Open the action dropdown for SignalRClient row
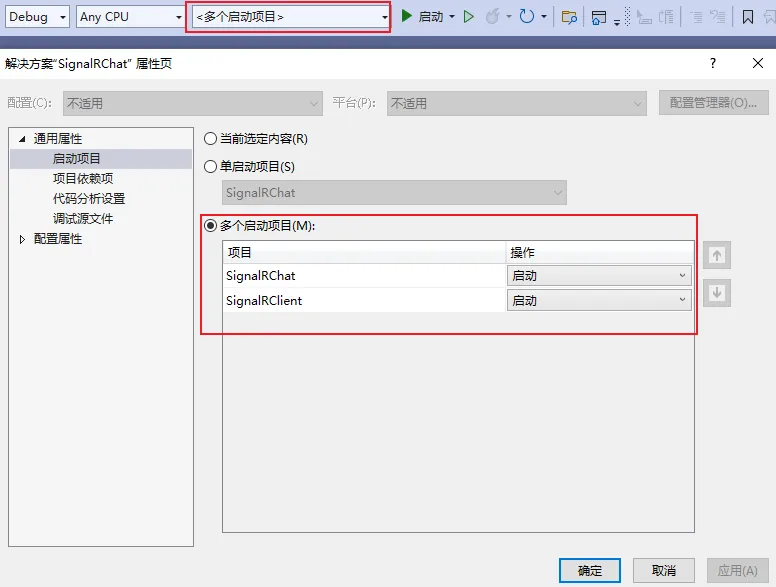 599,300
